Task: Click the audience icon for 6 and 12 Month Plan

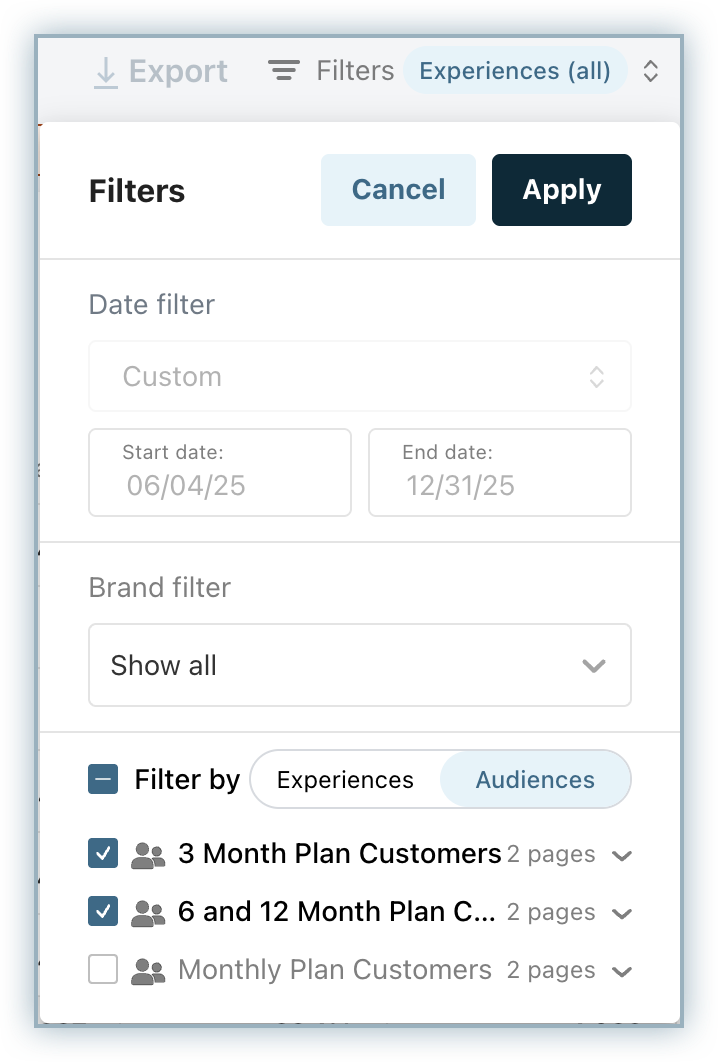Action: point(148,913)
